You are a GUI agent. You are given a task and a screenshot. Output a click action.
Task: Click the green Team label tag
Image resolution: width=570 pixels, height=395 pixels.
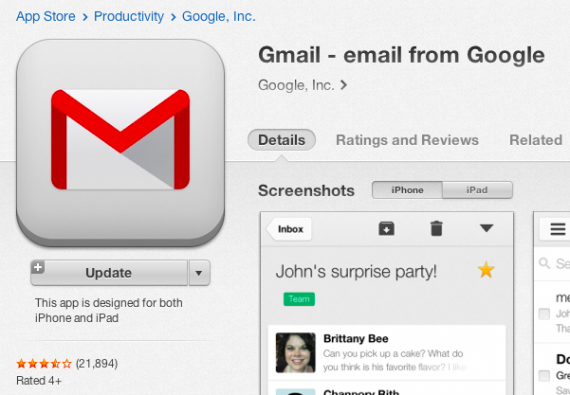tap(299, 299)
